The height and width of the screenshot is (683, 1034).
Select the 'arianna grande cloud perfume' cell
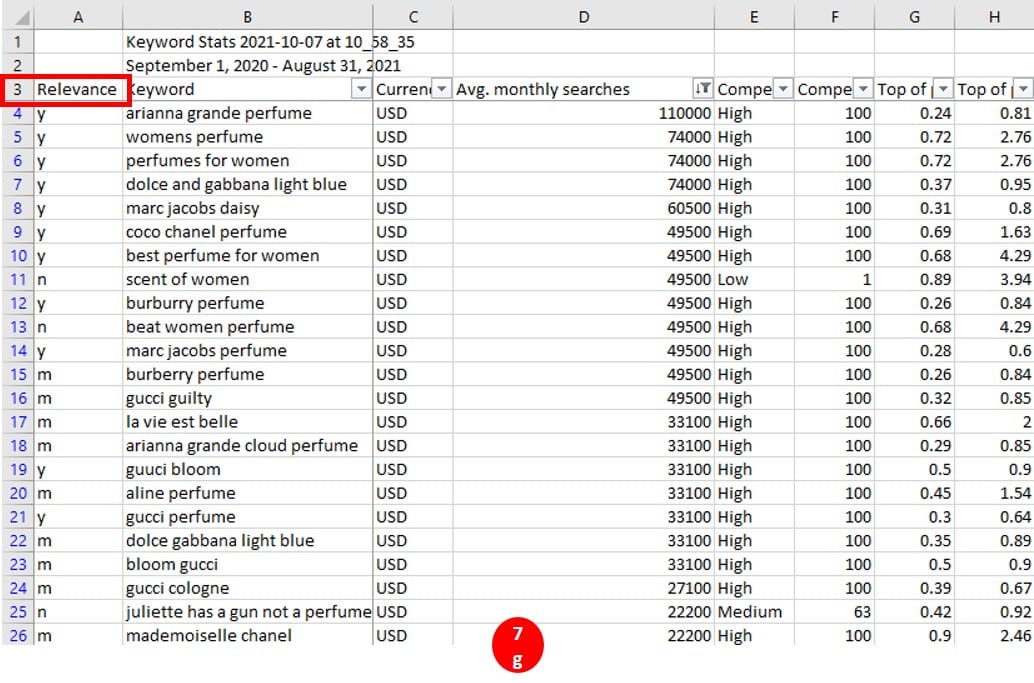click(x=247, y=446)
